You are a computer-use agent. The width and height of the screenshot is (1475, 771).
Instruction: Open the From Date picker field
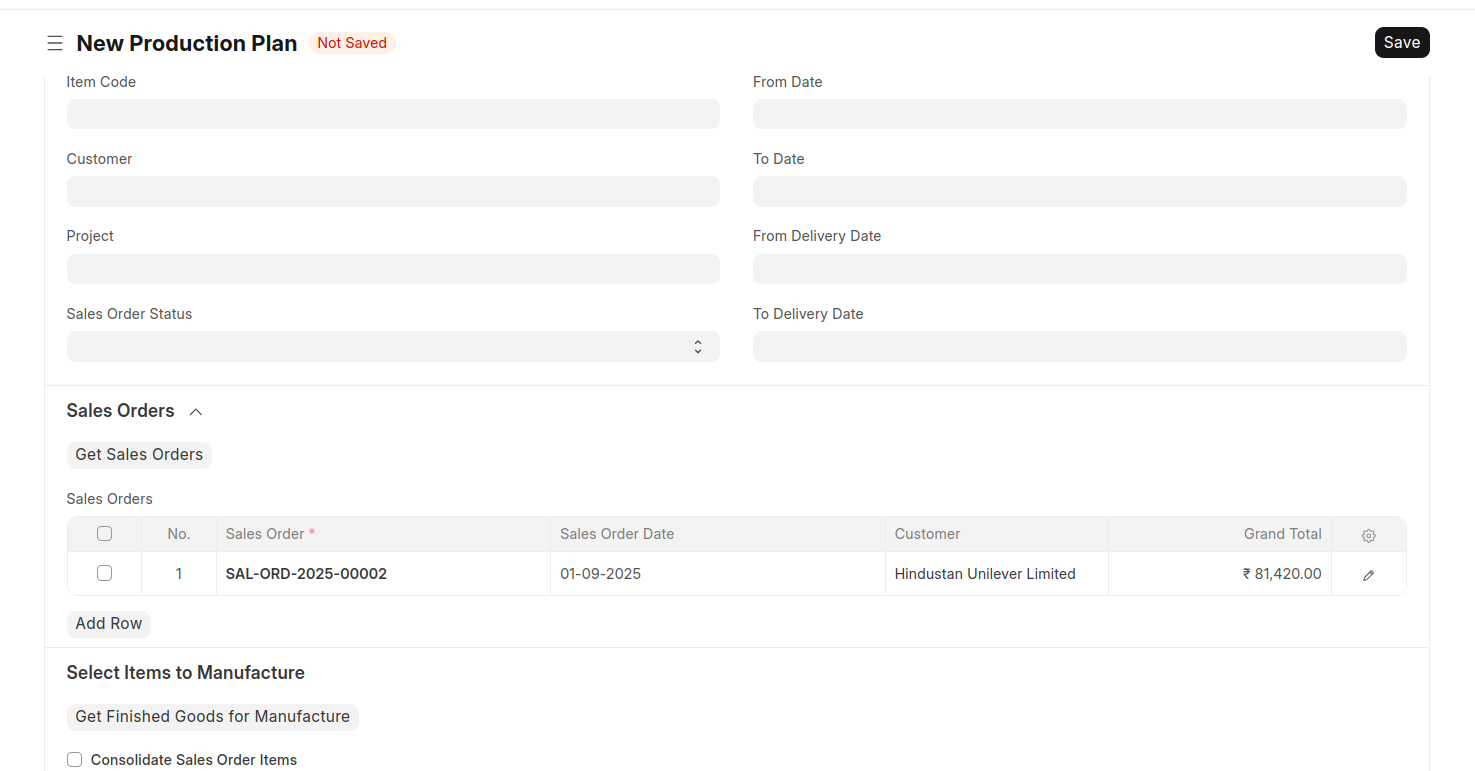tap(1079, 114)
